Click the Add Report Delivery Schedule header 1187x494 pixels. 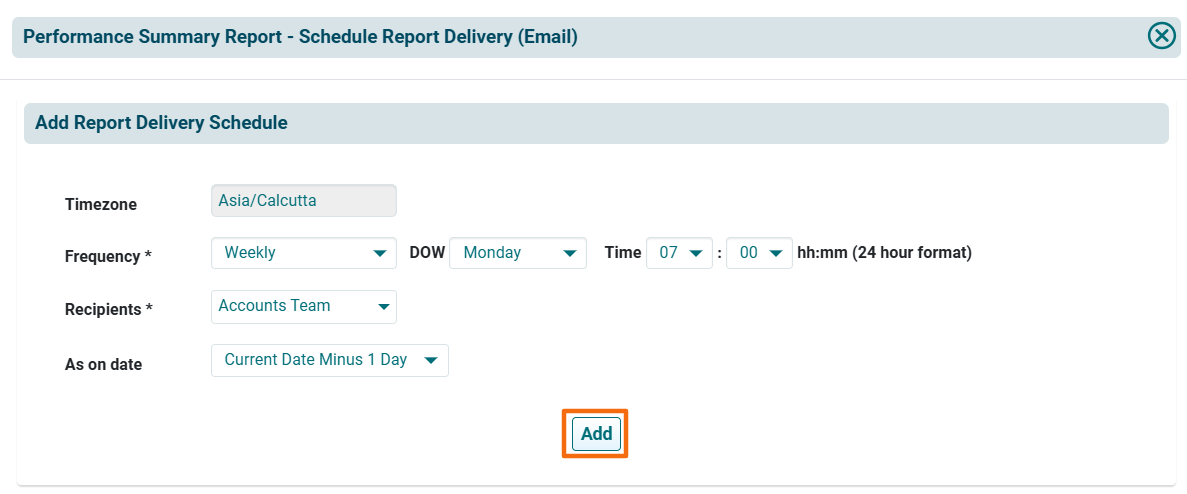(x=161, y=123)
